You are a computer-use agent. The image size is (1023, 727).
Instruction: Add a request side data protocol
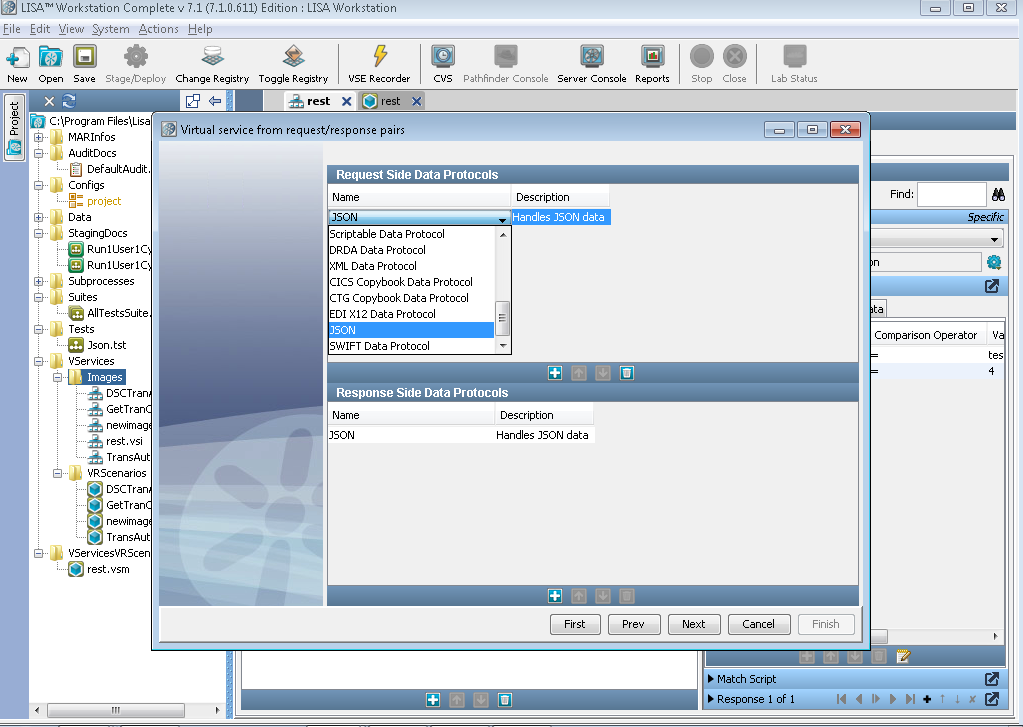tap(555, 373)
